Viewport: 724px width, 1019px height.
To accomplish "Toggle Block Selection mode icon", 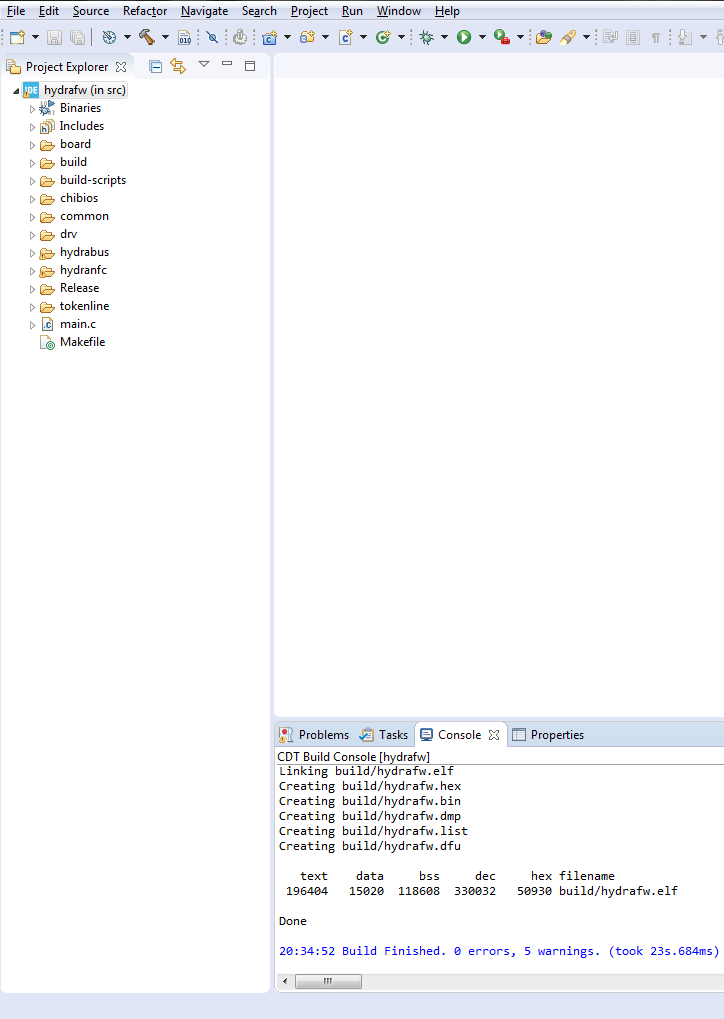I will pos(633,37).
